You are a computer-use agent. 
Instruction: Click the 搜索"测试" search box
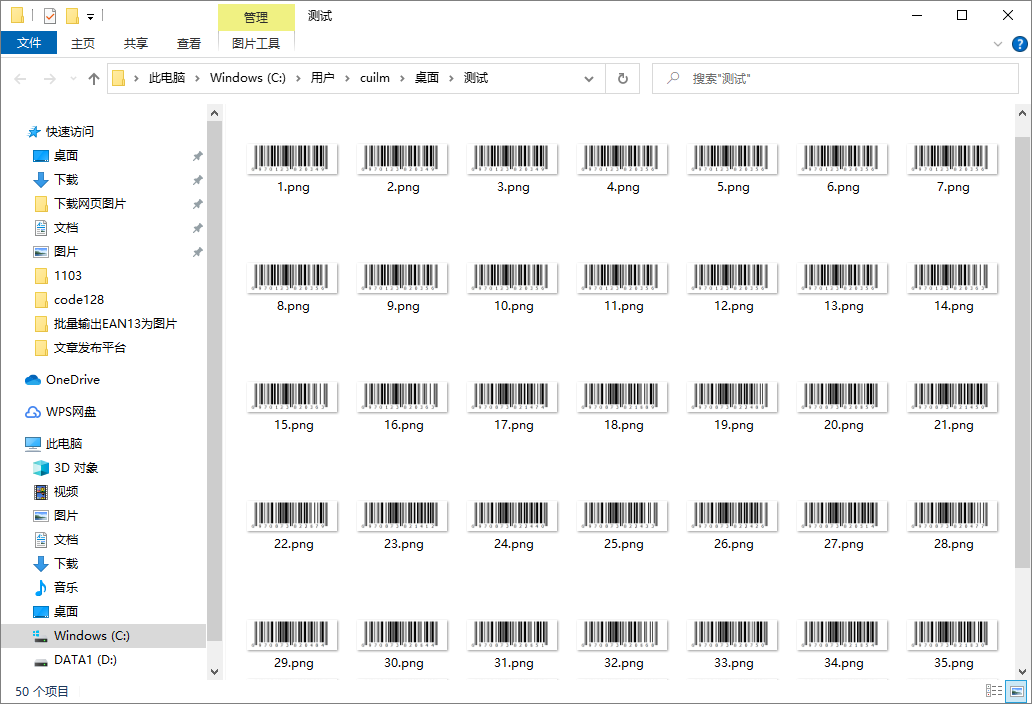(835, 79)
